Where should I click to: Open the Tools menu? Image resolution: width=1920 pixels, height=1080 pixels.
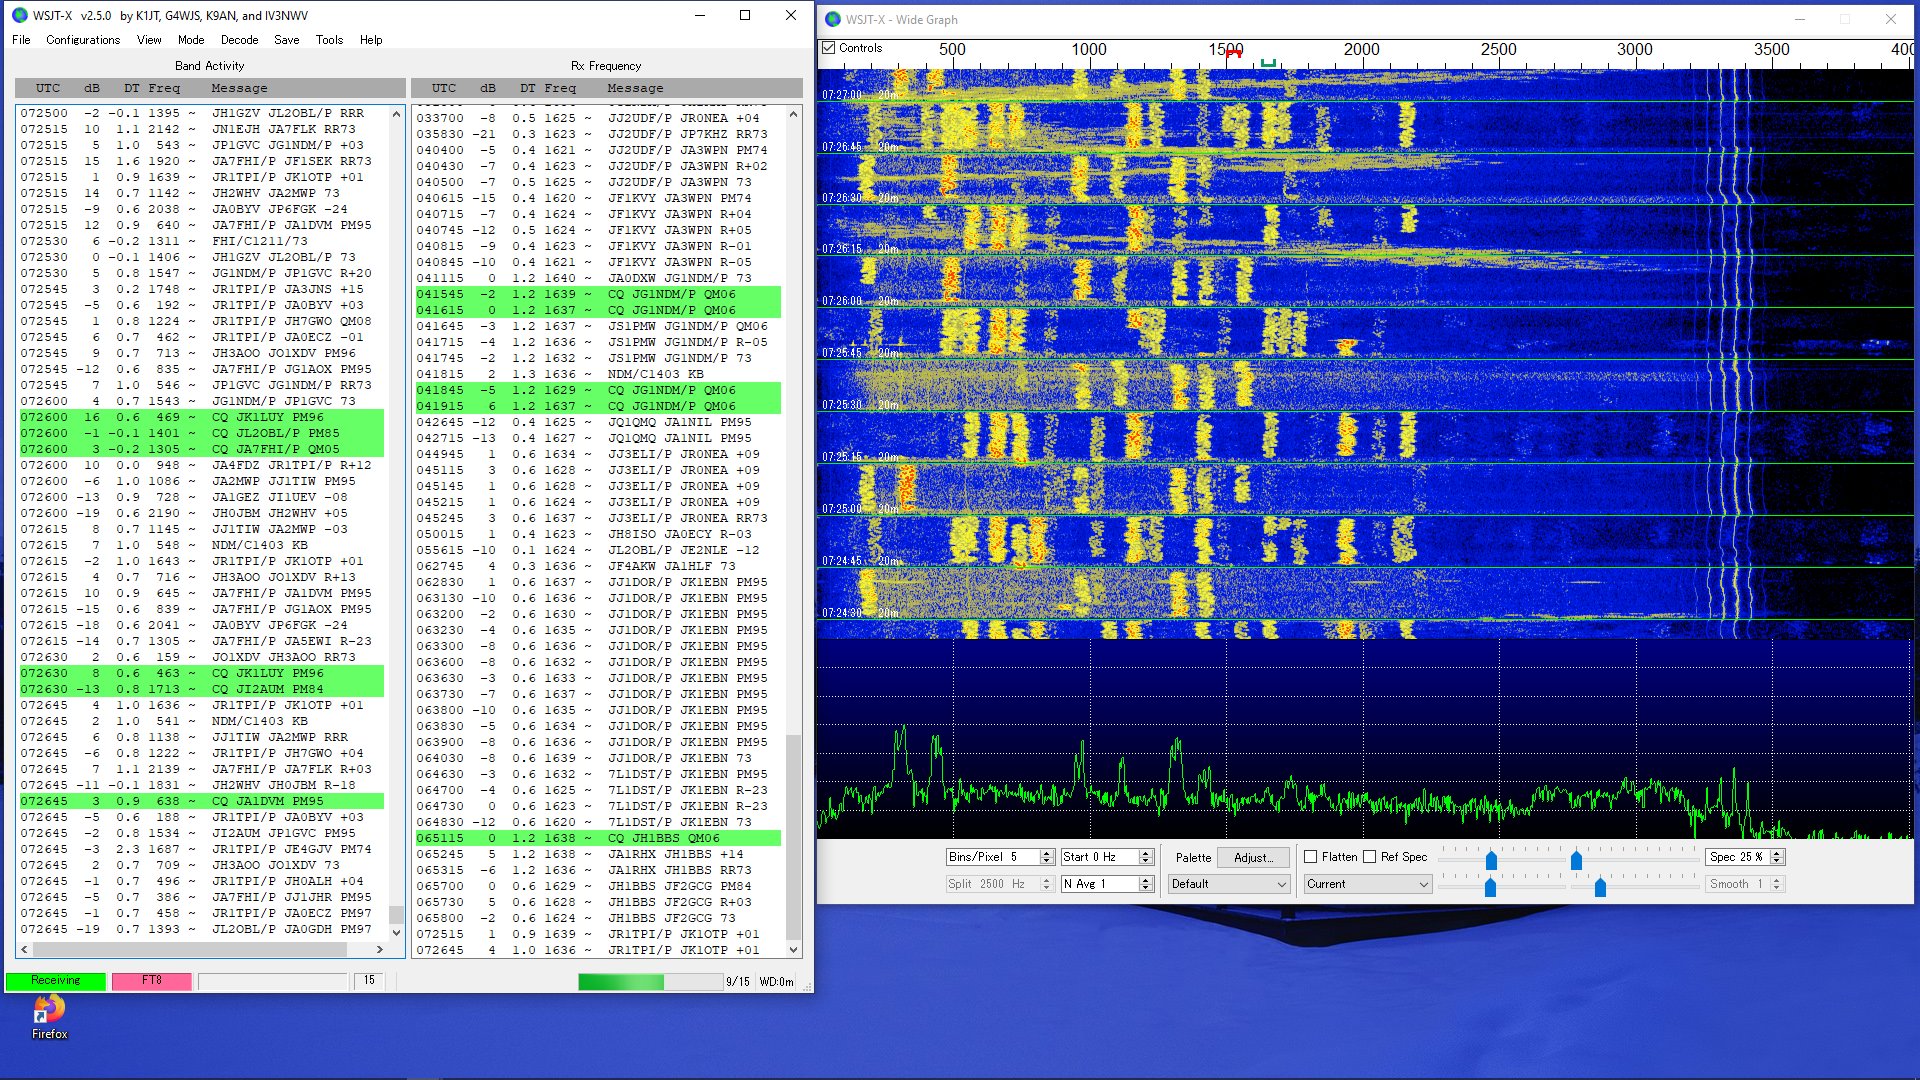[x=329, y=40]
